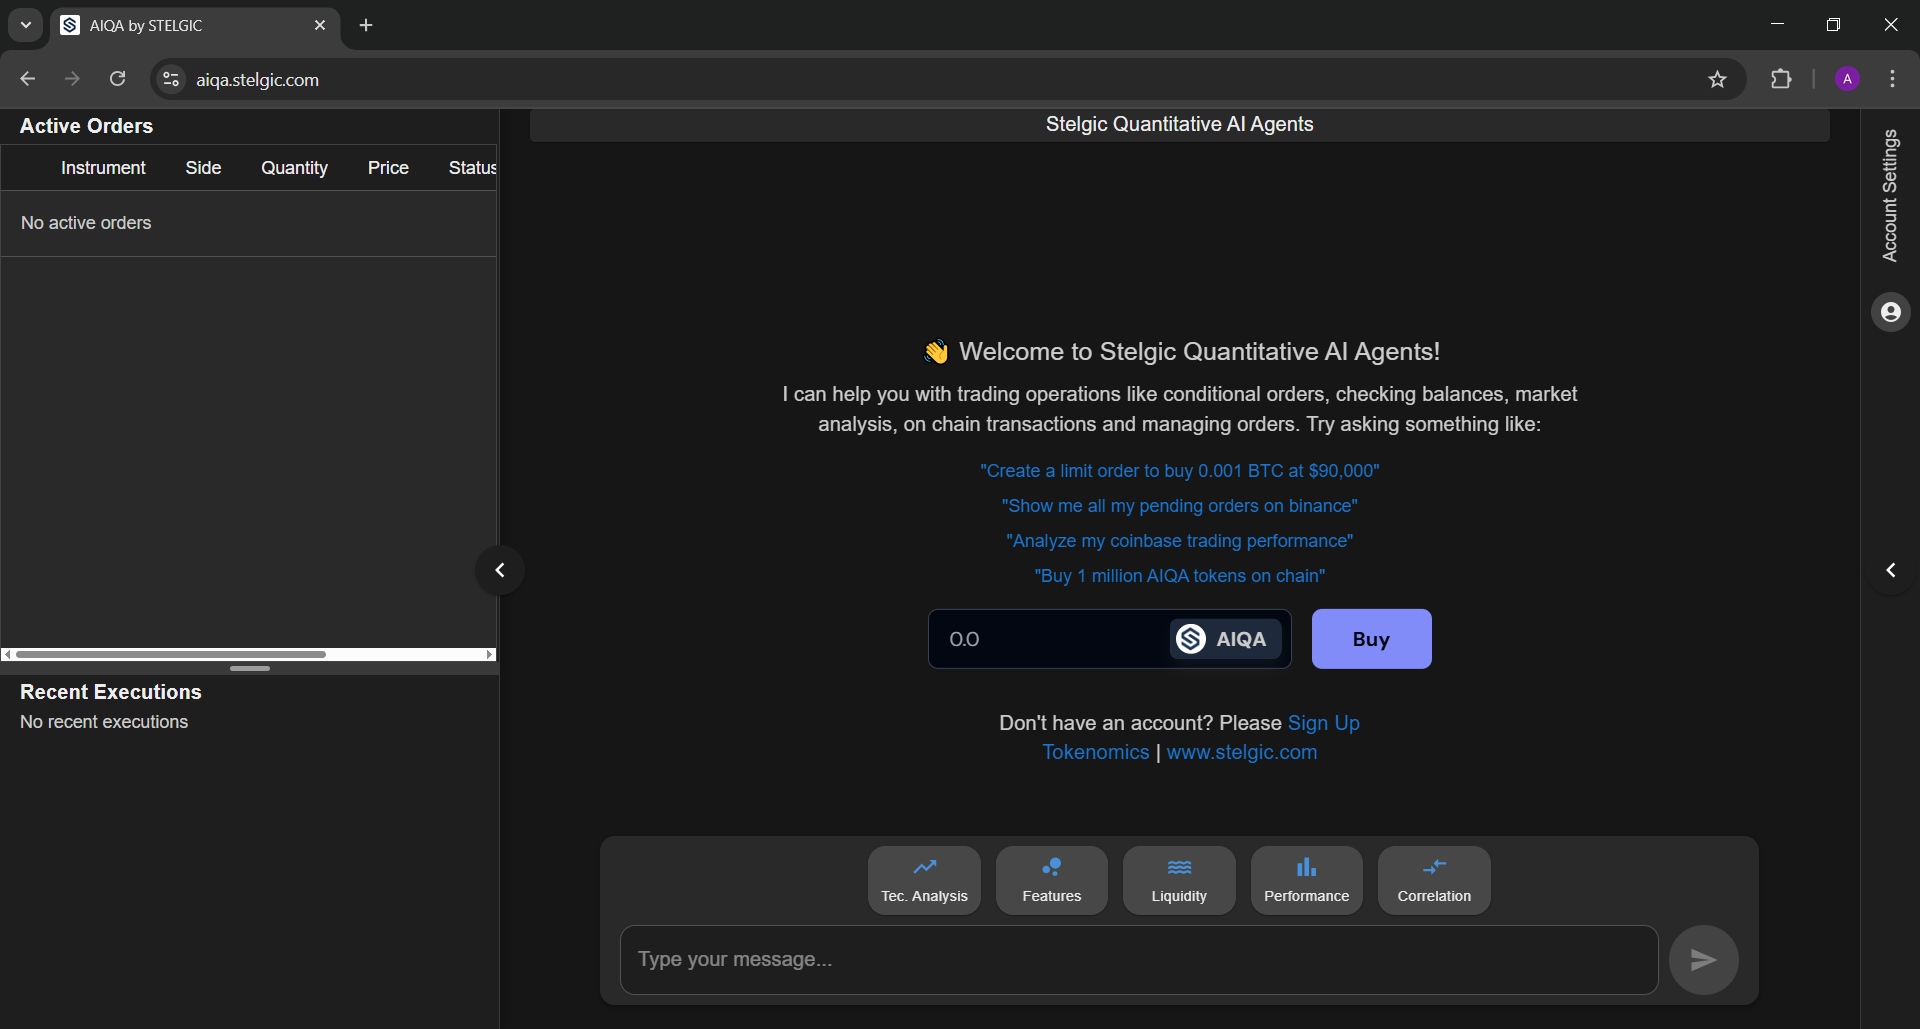Expand the right account settings panel

point(1890,570)
